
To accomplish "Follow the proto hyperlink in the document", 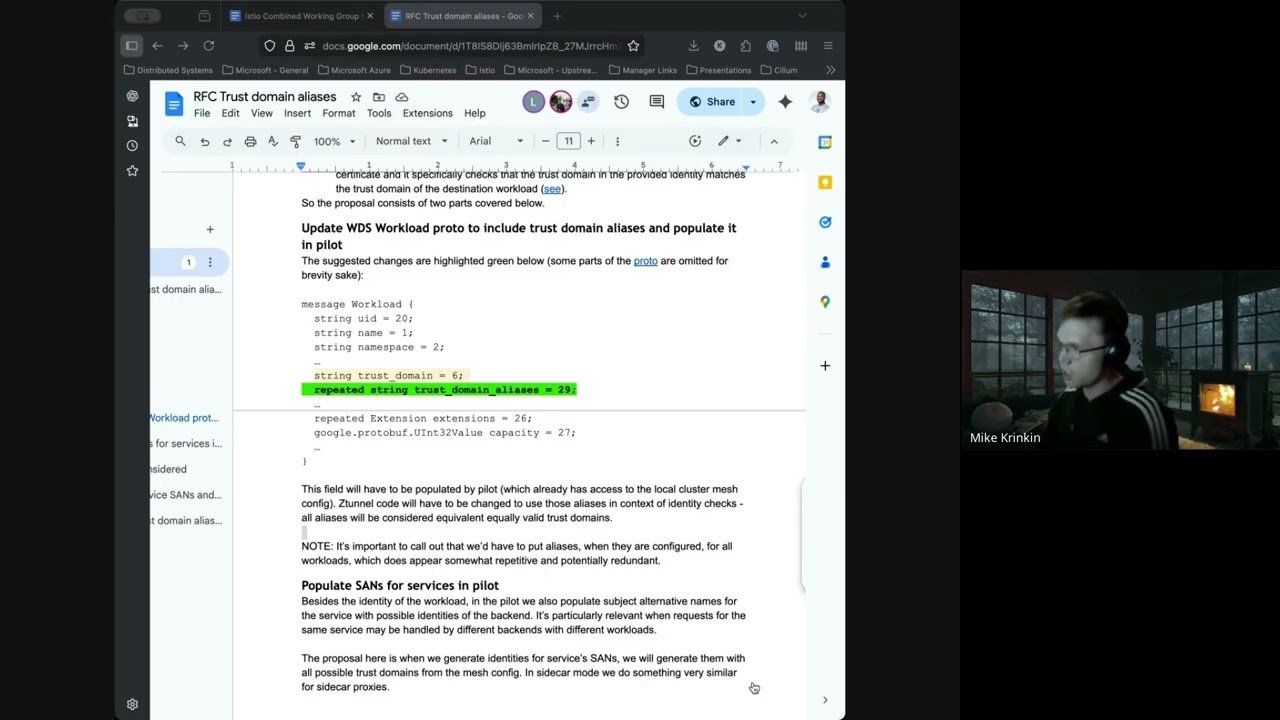I will [x=645, y=261].
